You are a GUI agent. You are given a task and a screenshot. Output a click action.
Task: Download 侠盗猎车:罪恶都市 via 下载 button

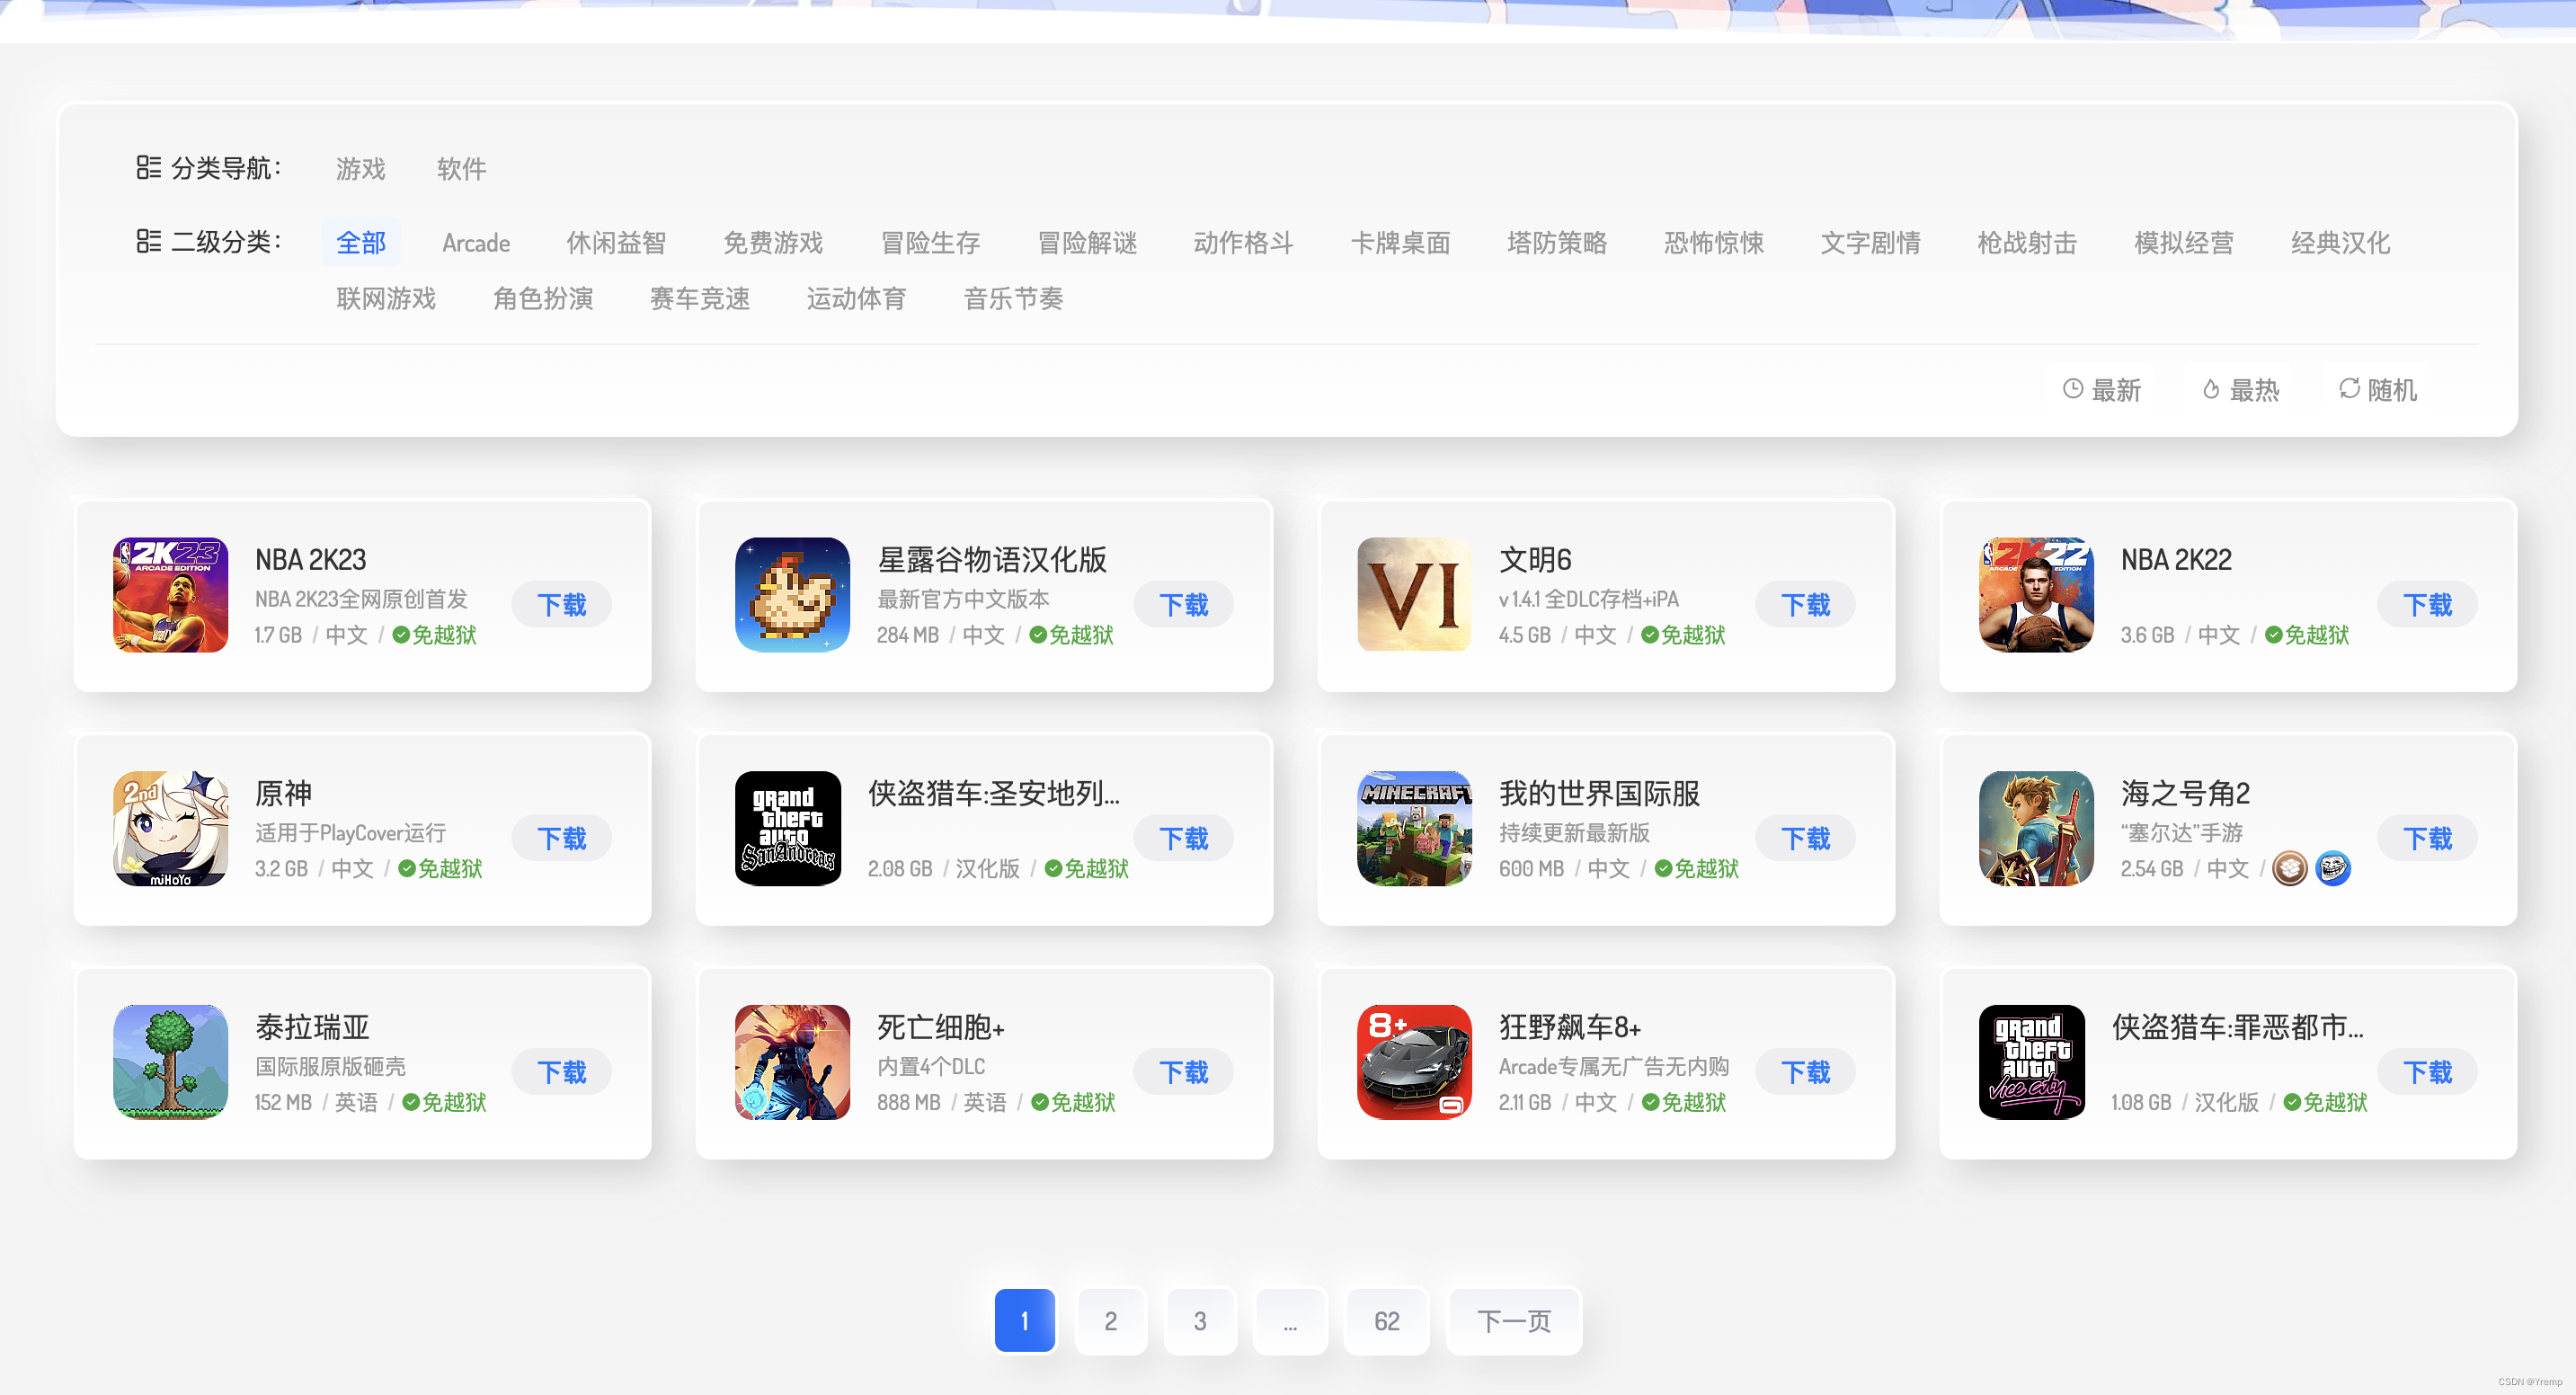[2428, 1072]
